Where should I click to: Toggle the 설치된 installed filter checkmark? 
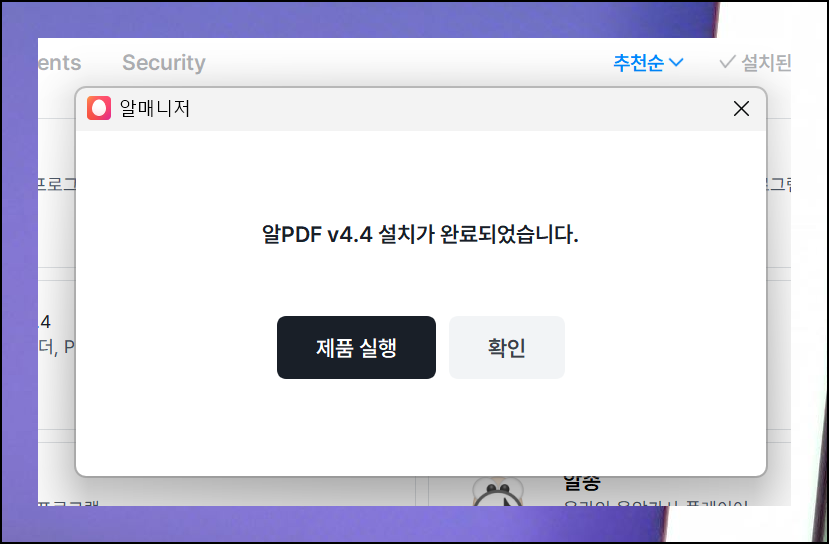click(755, 63)
